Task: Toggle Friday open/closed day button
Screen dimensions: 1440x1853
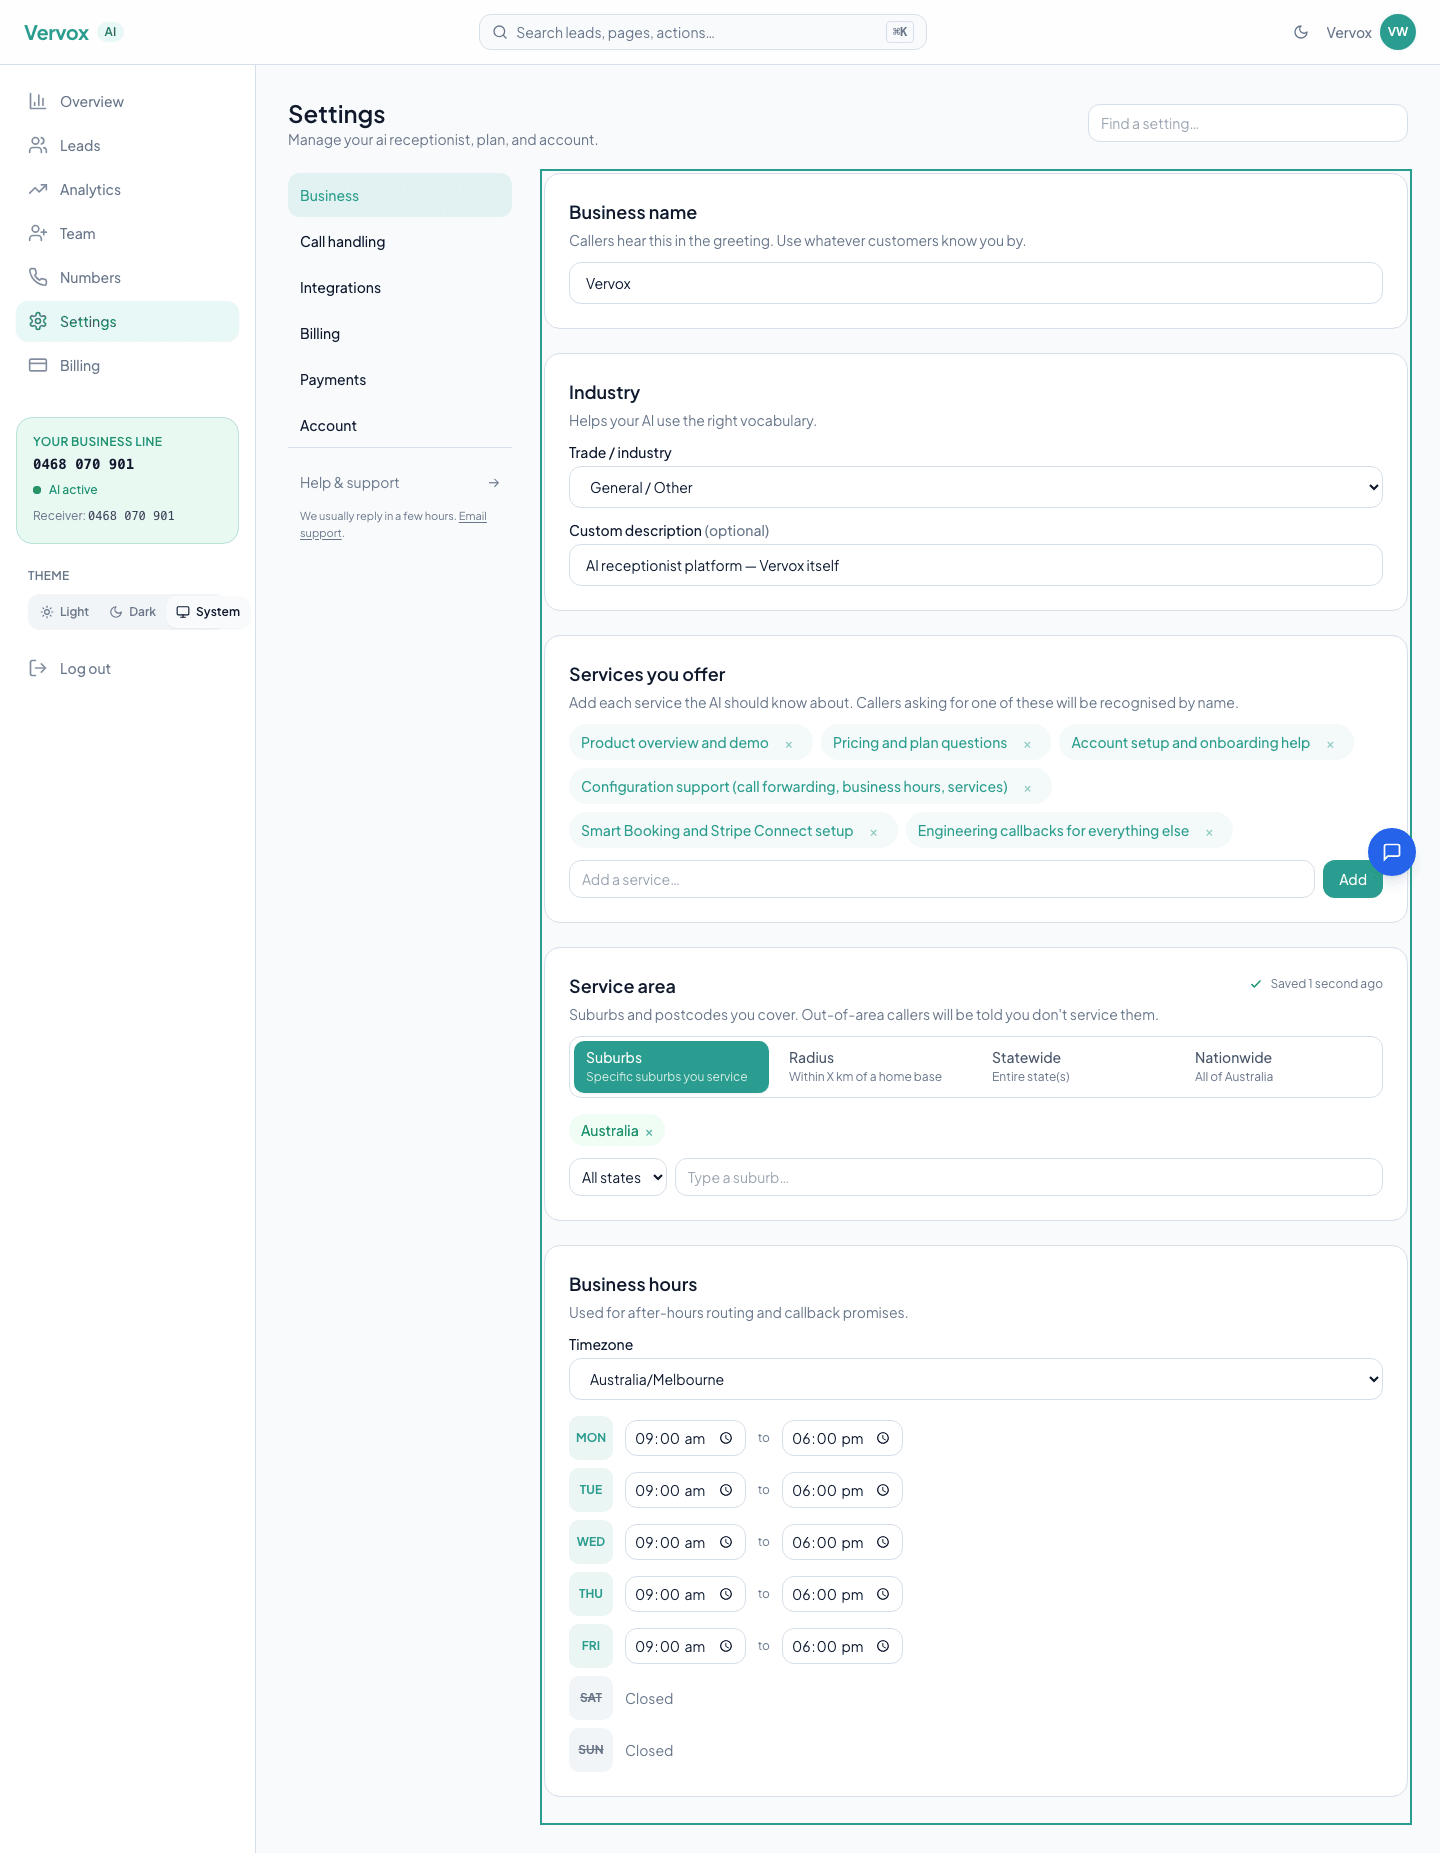Action: [591, 1646]
